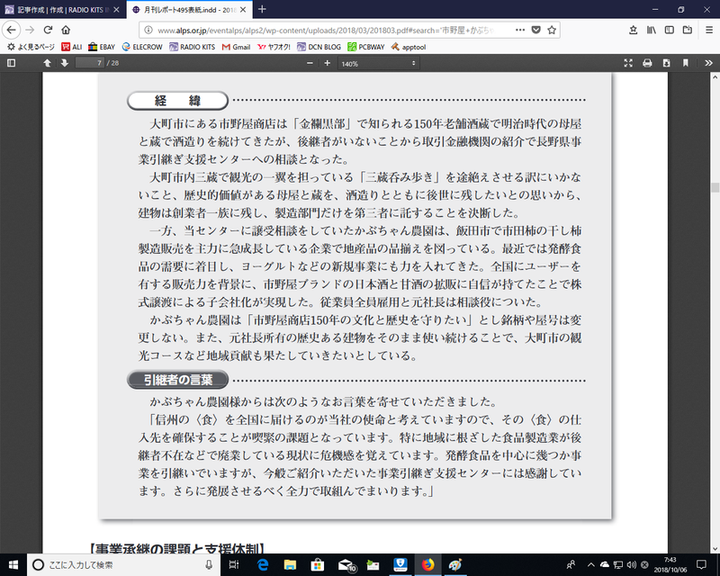Click the page number input field

(93, 63)
